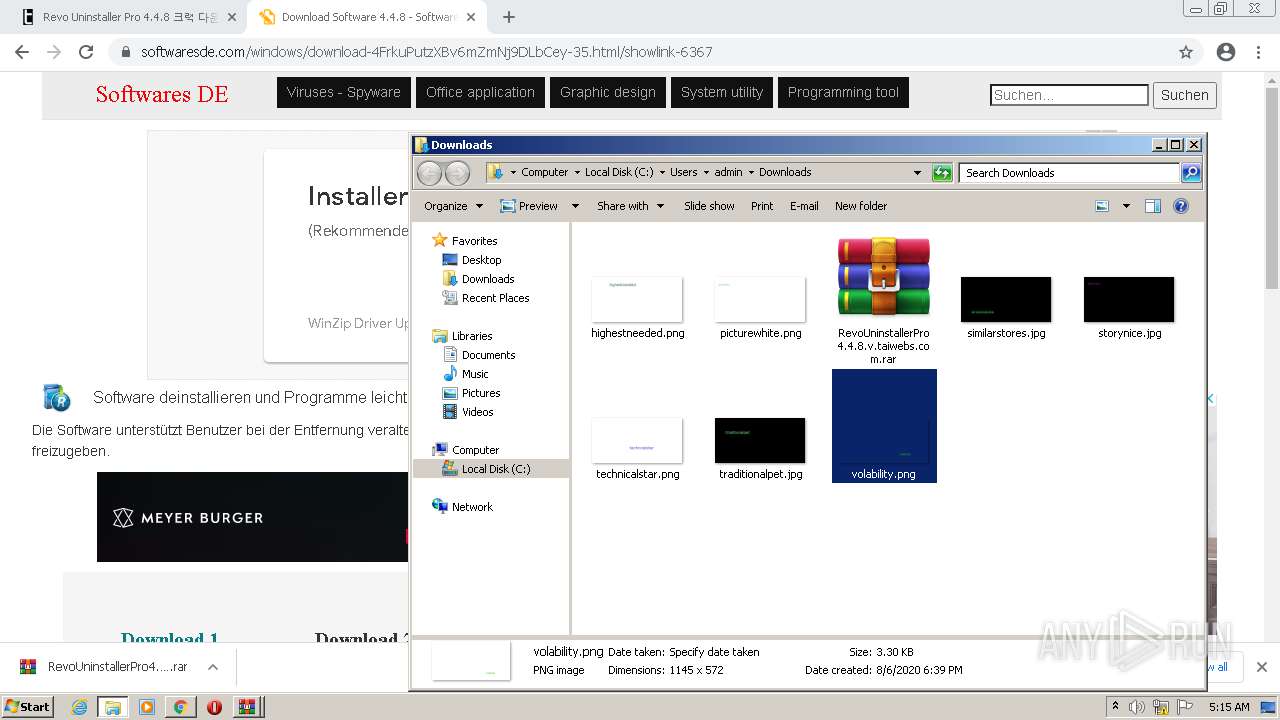This screenshot has width=1280, height=720.
Task: Open System utility website menu
Action: (x=722, y=92)
